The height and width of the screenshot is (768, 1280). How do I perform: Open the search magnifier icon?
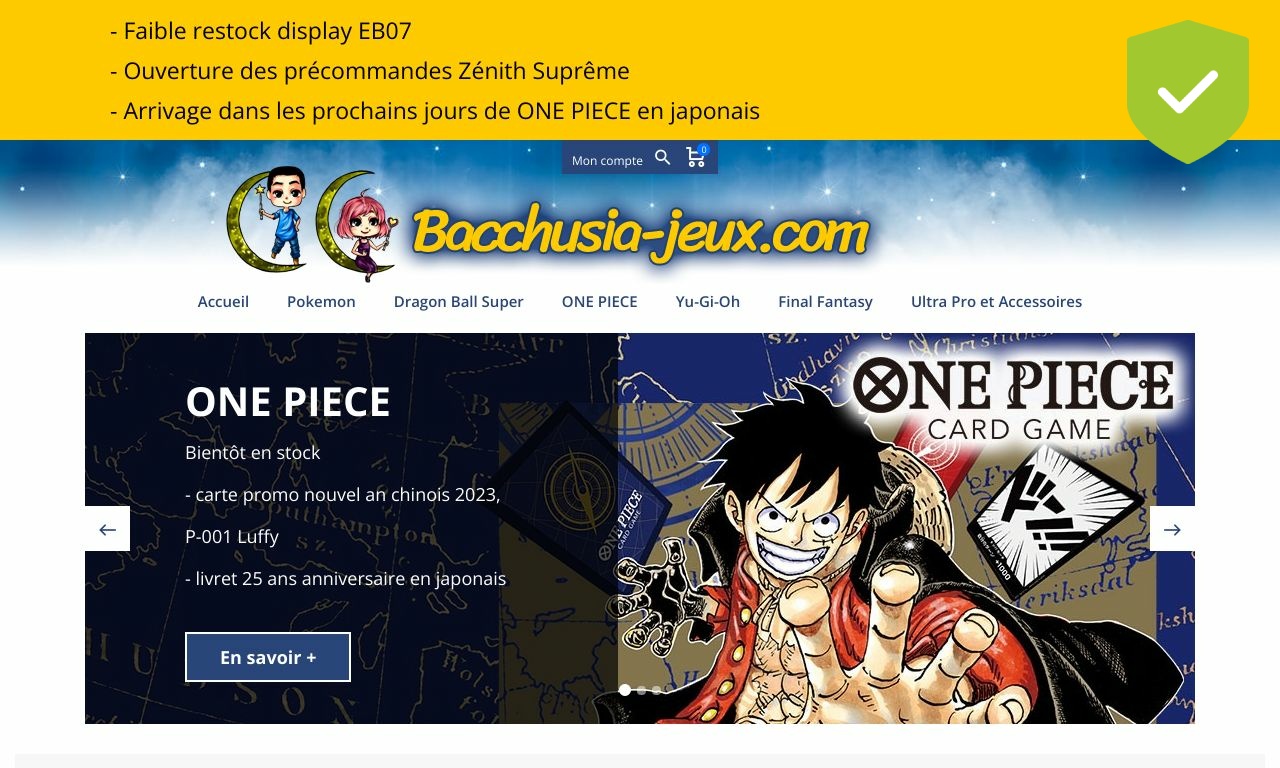(x=662, y=158)
